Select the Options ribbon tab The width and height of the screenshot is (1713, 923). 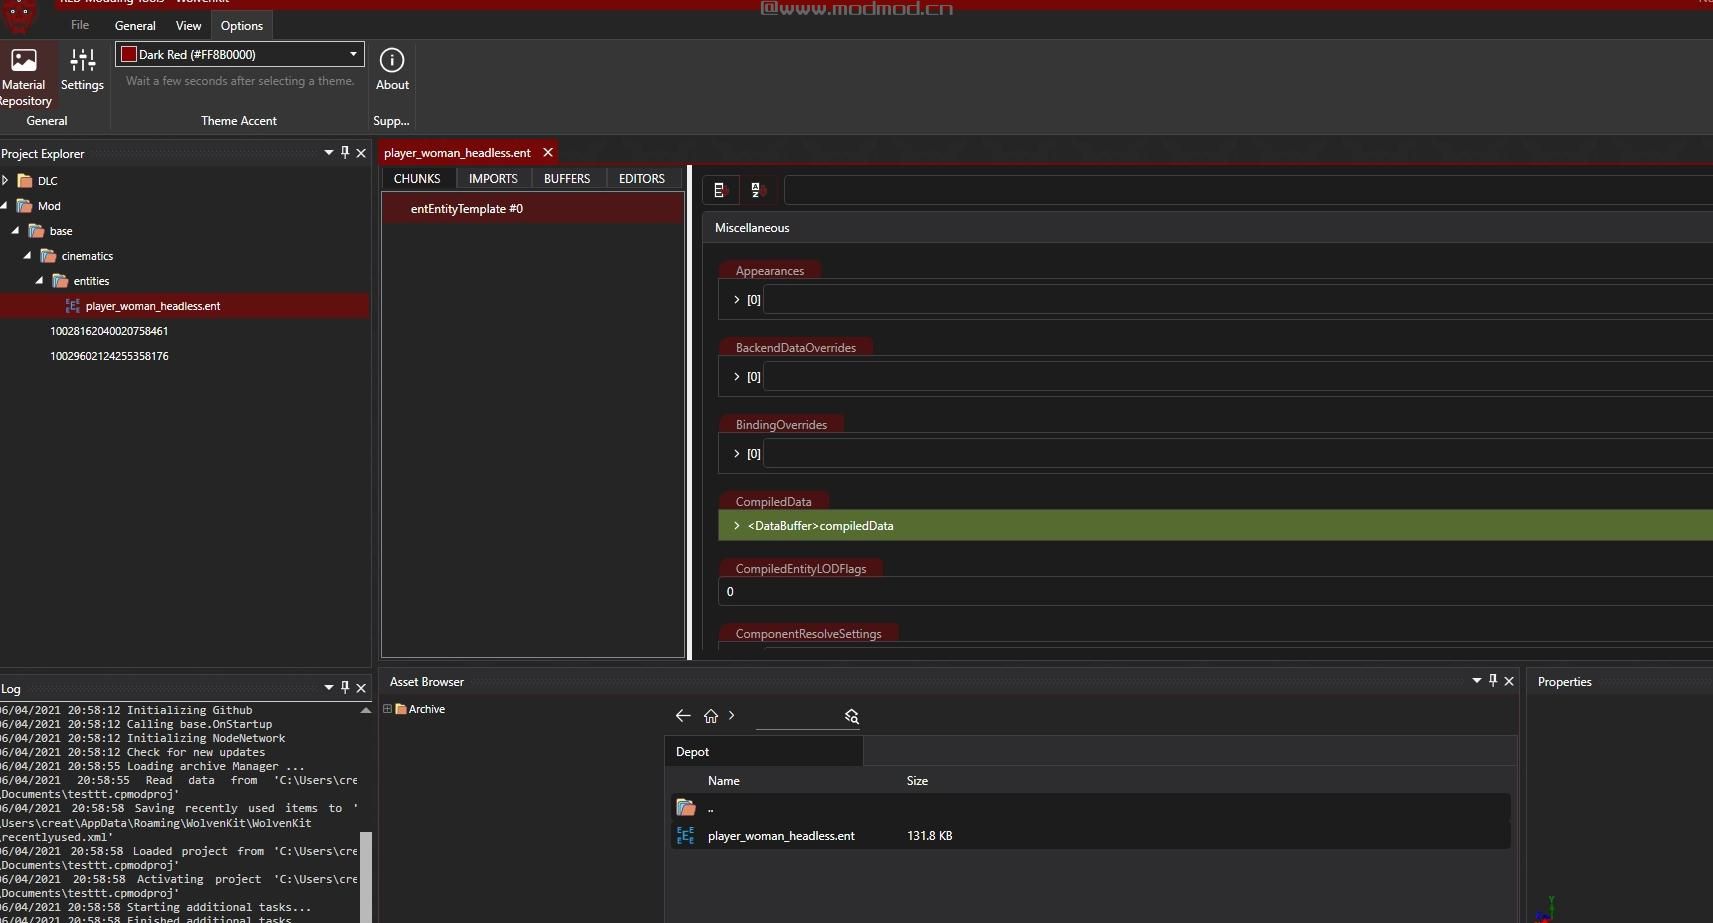(242, 25)
